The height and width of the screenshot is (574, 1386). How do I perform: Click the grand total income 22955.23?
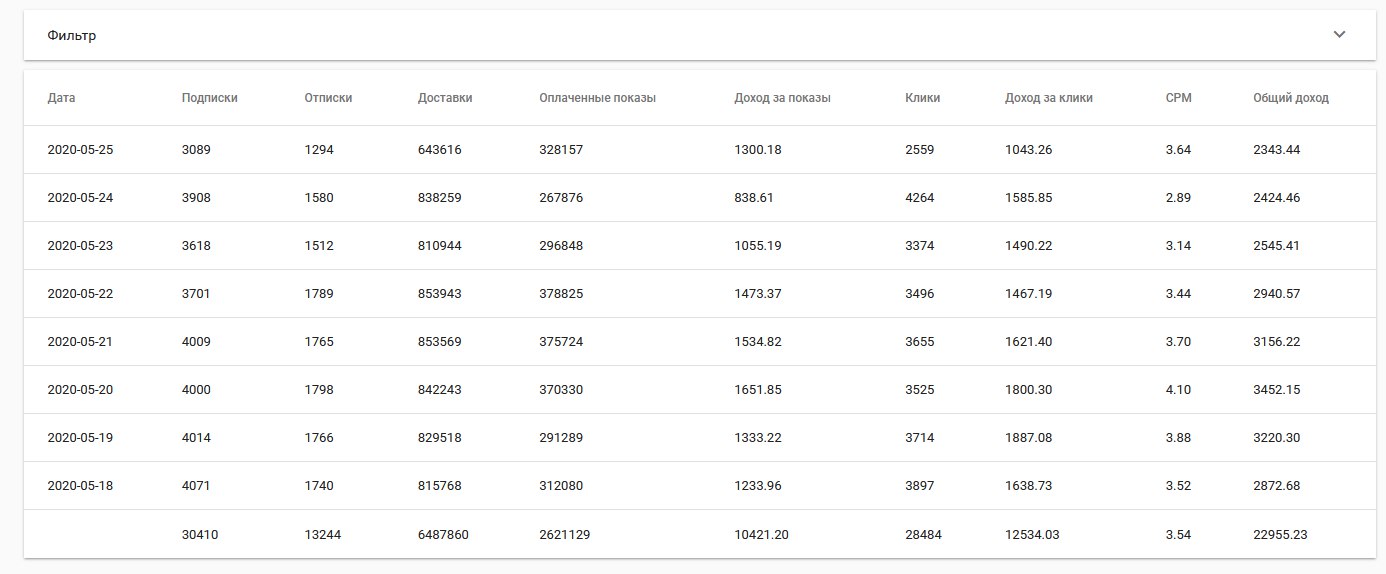1280,535
